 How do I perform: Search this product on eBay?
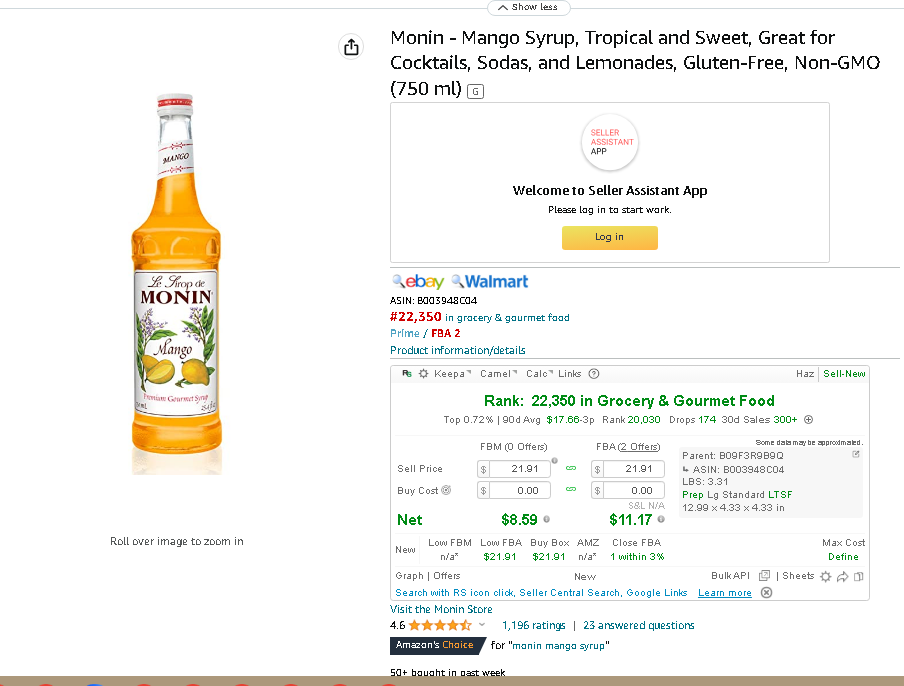pyautogui.click(x=419, y=281)
